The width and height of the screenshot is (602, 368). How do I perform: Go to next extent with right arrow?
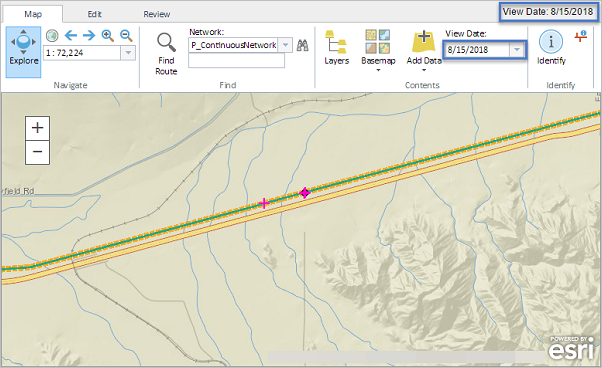89,36
